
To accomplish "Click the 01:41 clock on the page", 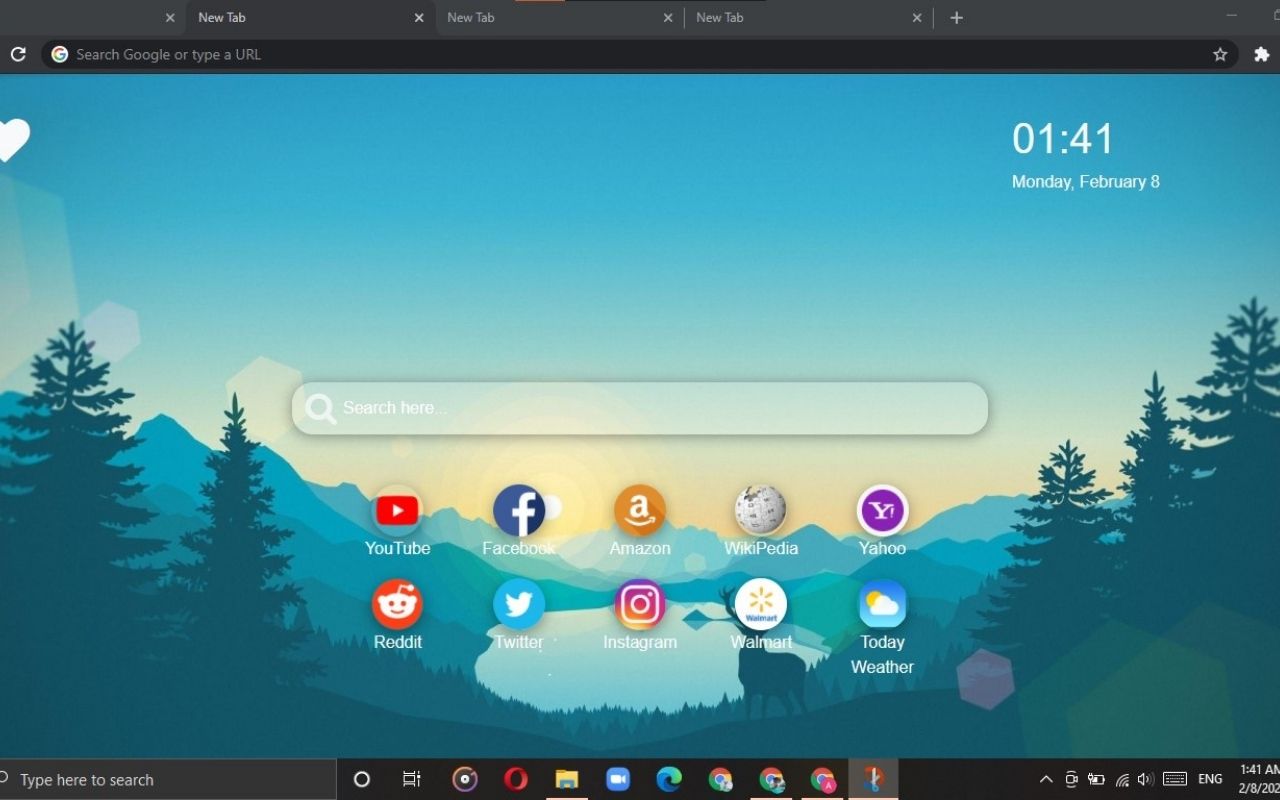I will click(1062, 139).
